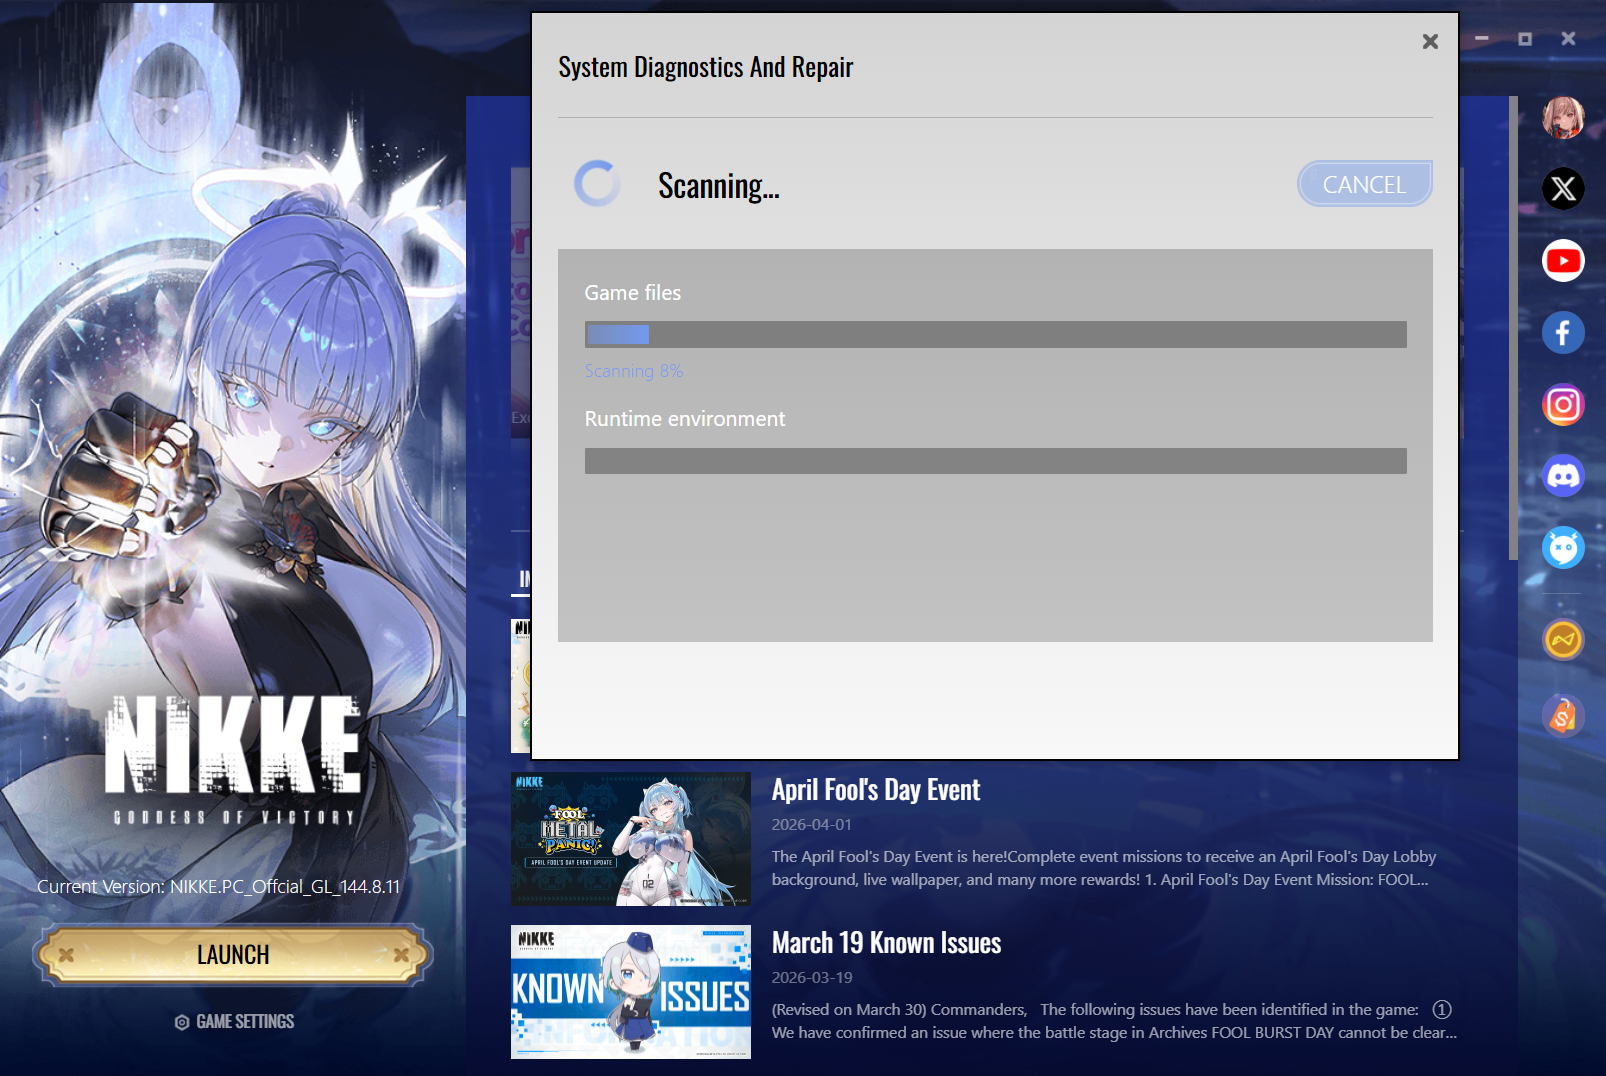
Task: Click the Known Issues banner thumbnail
Action: coord(631,992)
